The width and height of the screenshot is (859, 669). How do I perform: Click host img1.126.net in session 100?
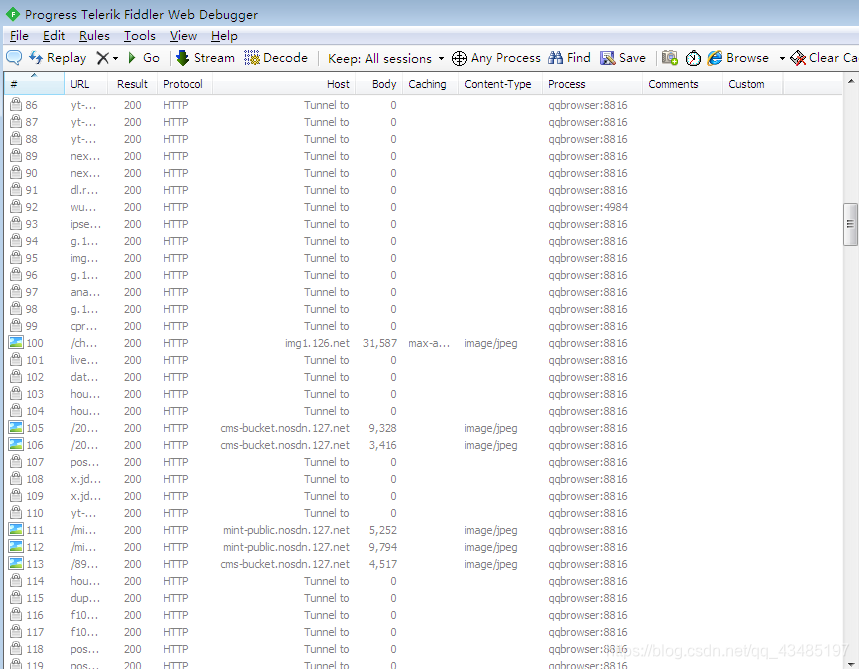click(x=317, y=343)
